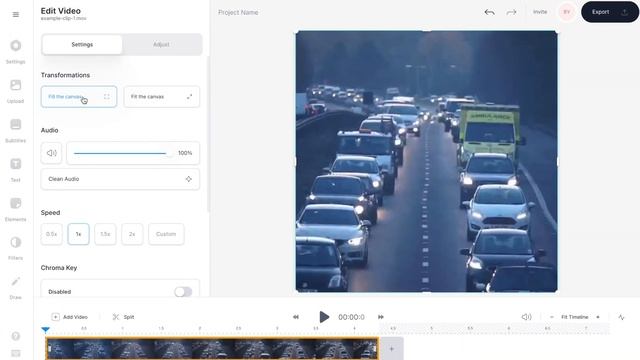640x360 pixels.
Task: Toggle the waveform icon in timeline toolbar
Action: 621,317
